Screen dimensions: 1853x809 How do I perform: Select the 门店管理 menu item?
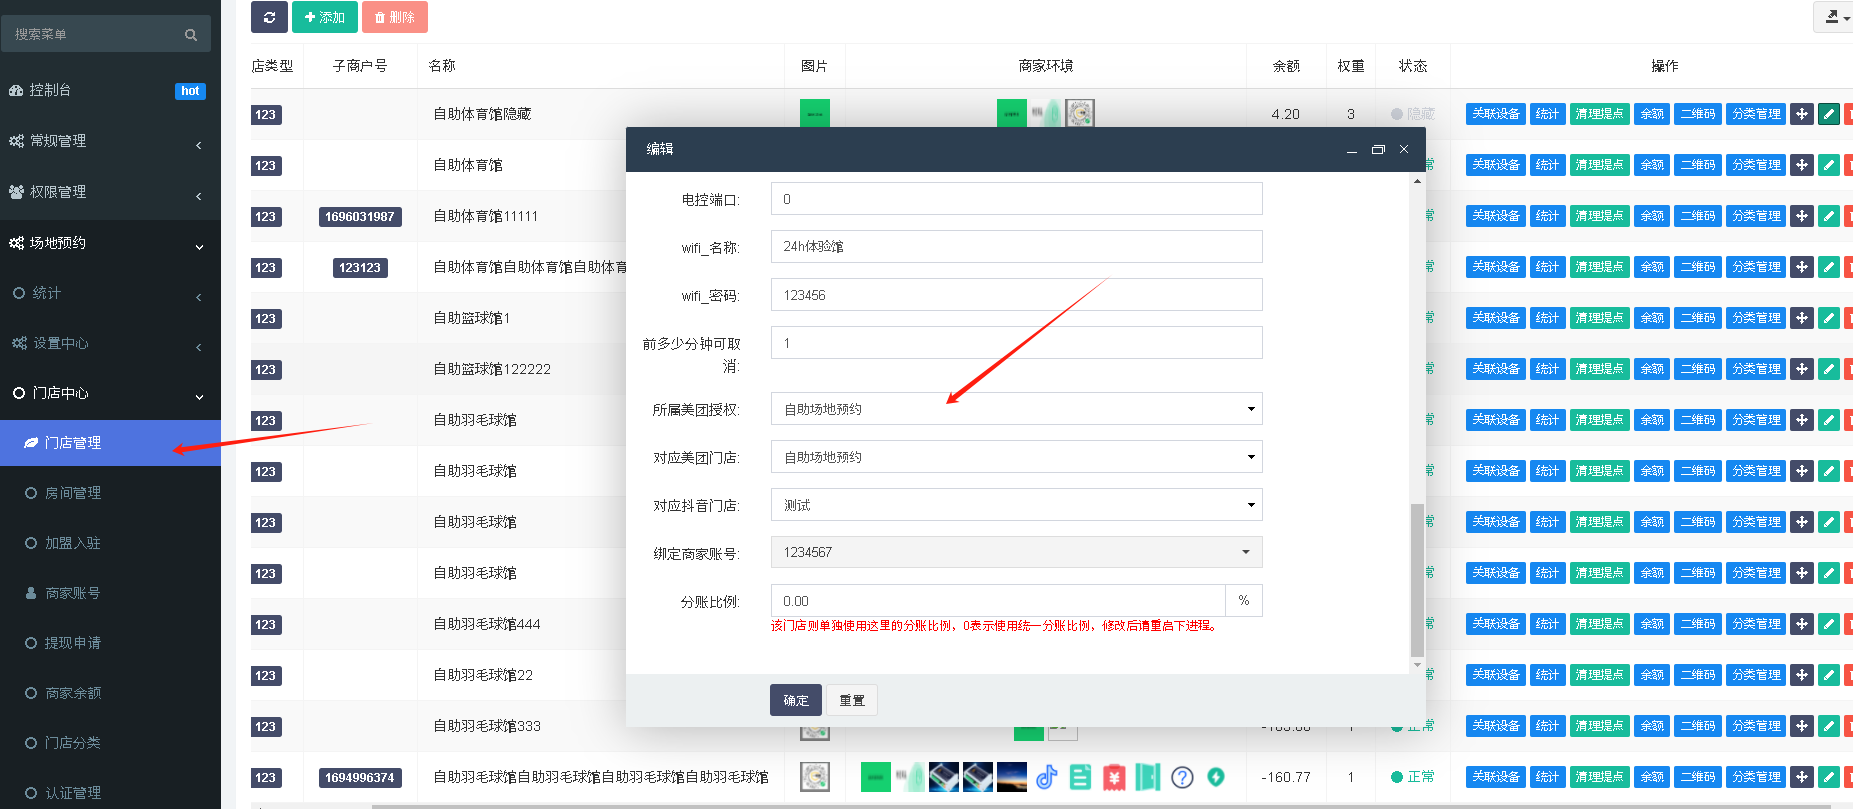tap(110, 443)
